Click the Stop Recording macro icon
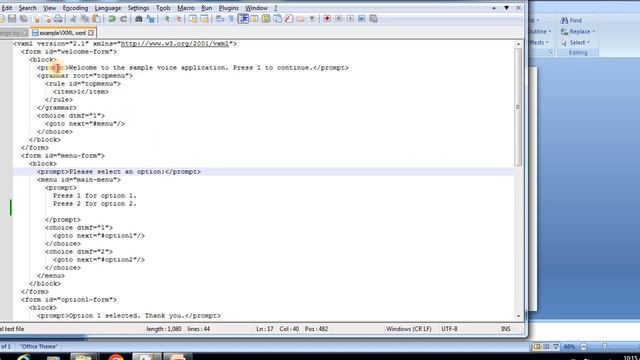Image resolution: width=640 pixels, height=360 pixels. click(x=338, y=19)
